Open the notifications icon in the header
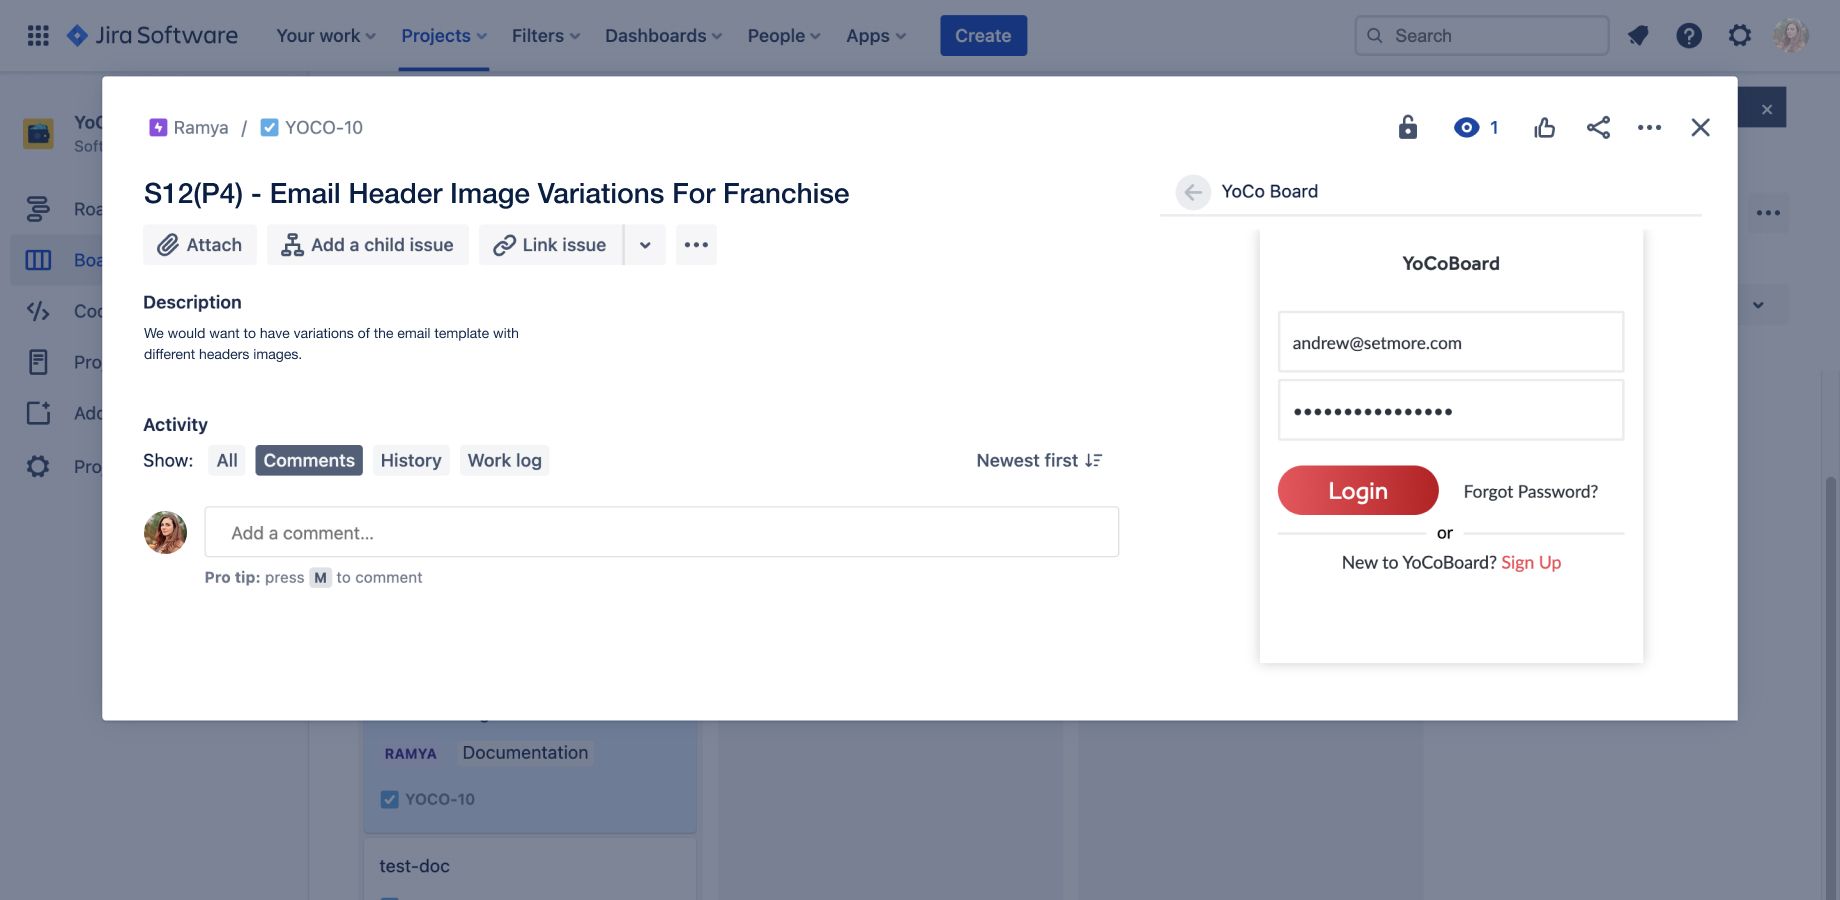Image resolution: width=1840 pixels, height=900 pixels. pos(1638,36)
